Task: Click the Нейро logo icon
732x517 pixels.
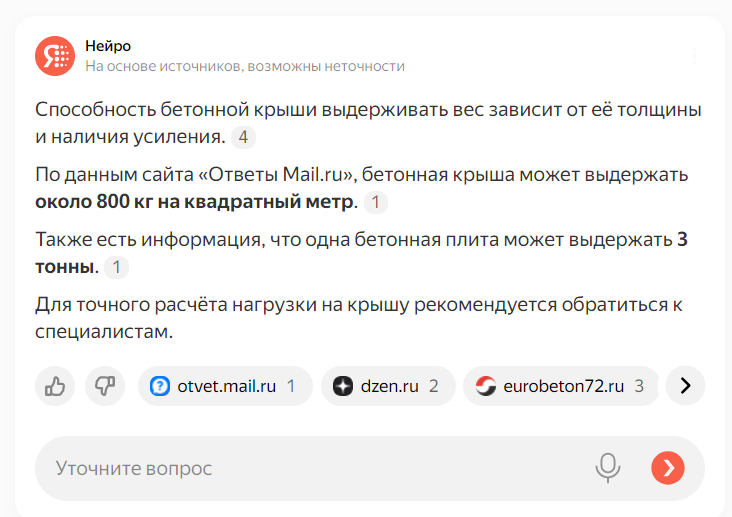Action: [x=55, y=55]
